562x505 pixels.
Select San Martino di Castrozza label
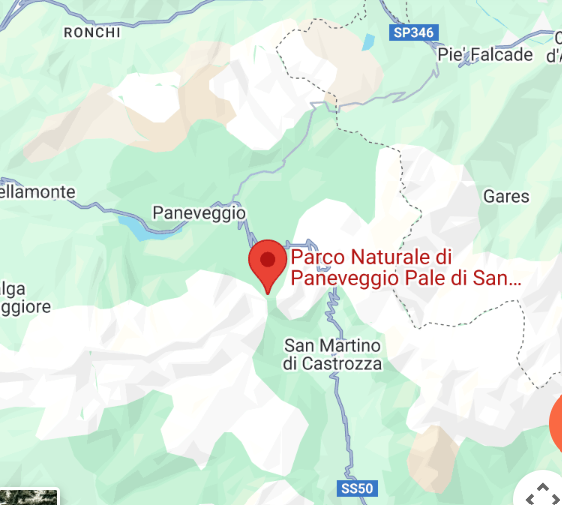coord(332,354)
